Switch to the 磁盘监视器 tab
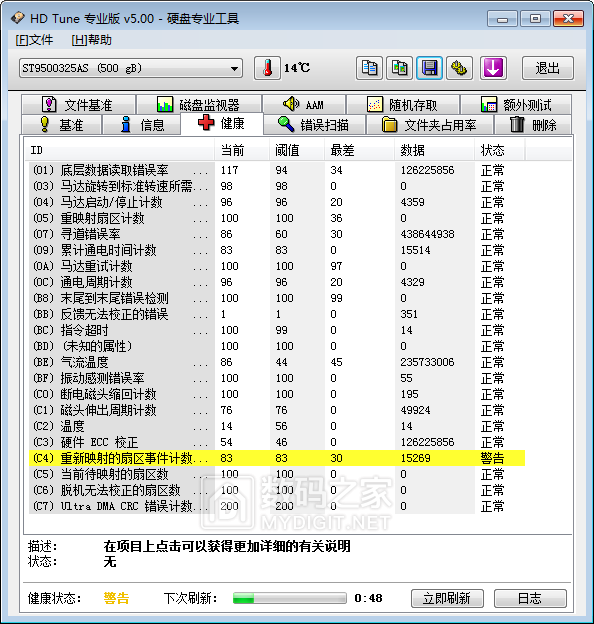594x624 pixels. [199, 105]
